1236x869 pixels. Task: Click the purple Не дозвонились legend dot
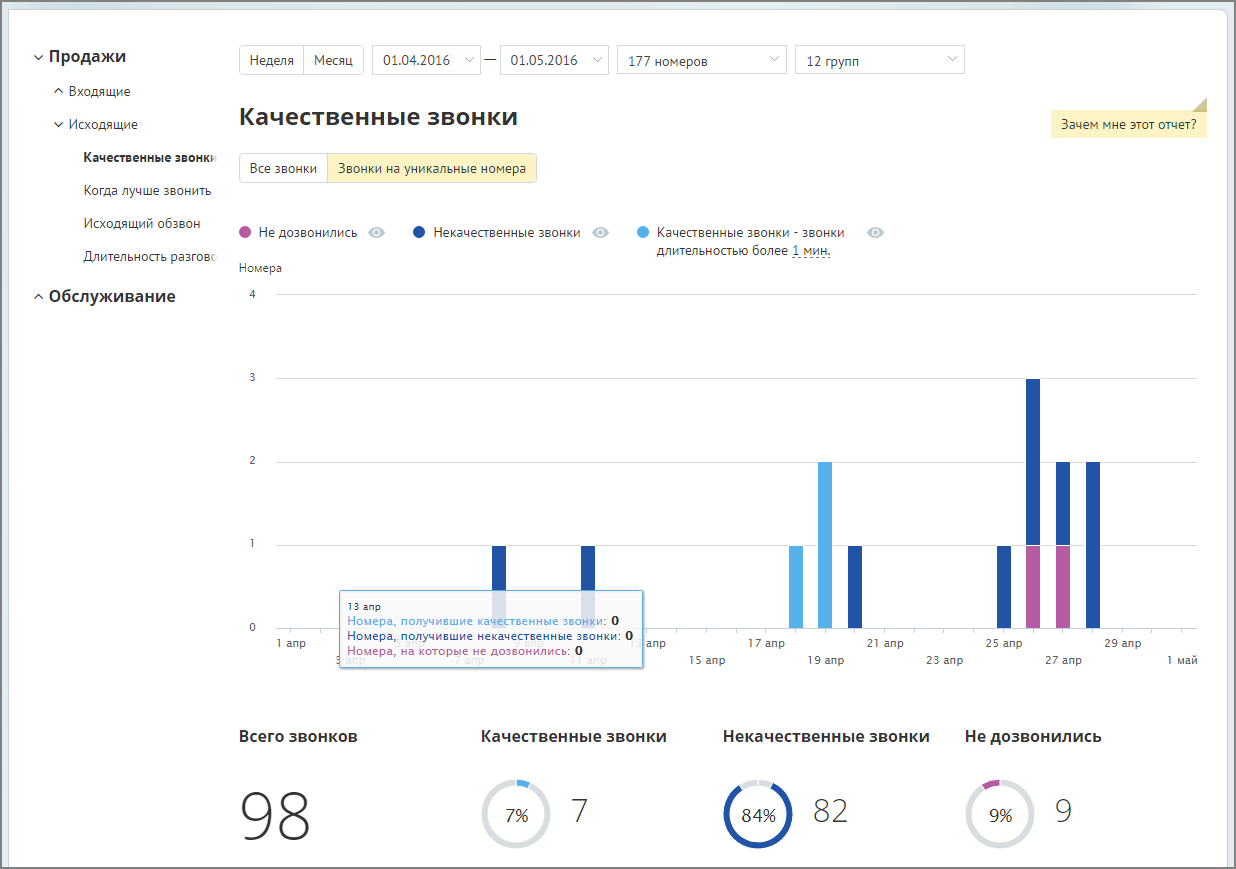click(245, 232)
